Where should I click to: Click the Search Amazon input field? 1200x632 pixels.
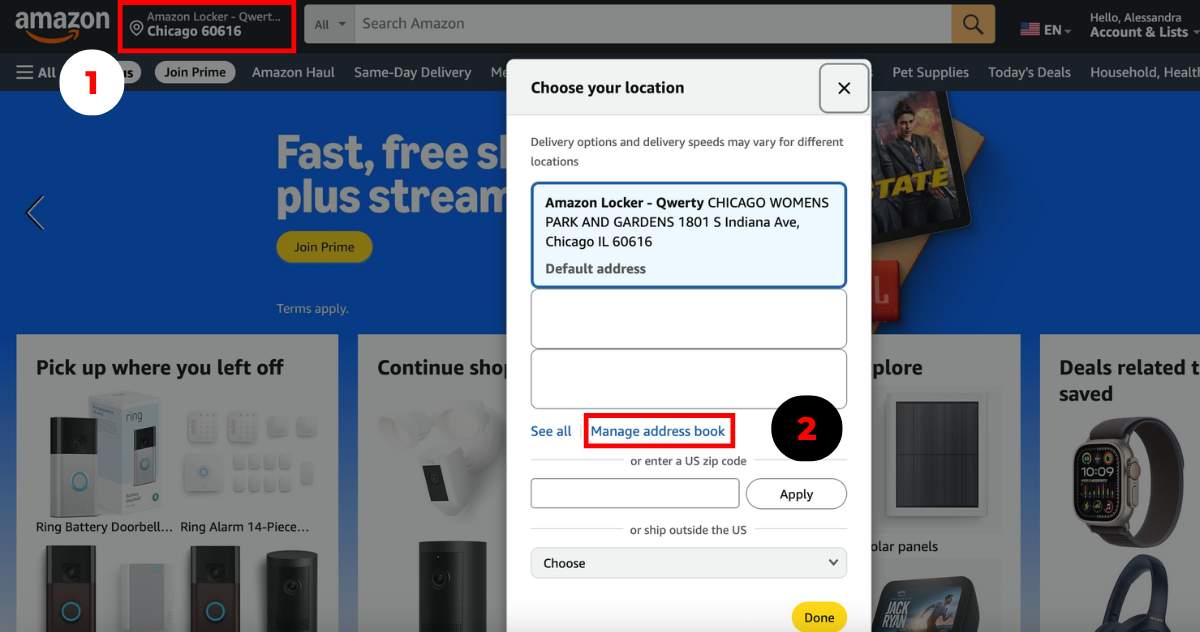click(652, 24)
